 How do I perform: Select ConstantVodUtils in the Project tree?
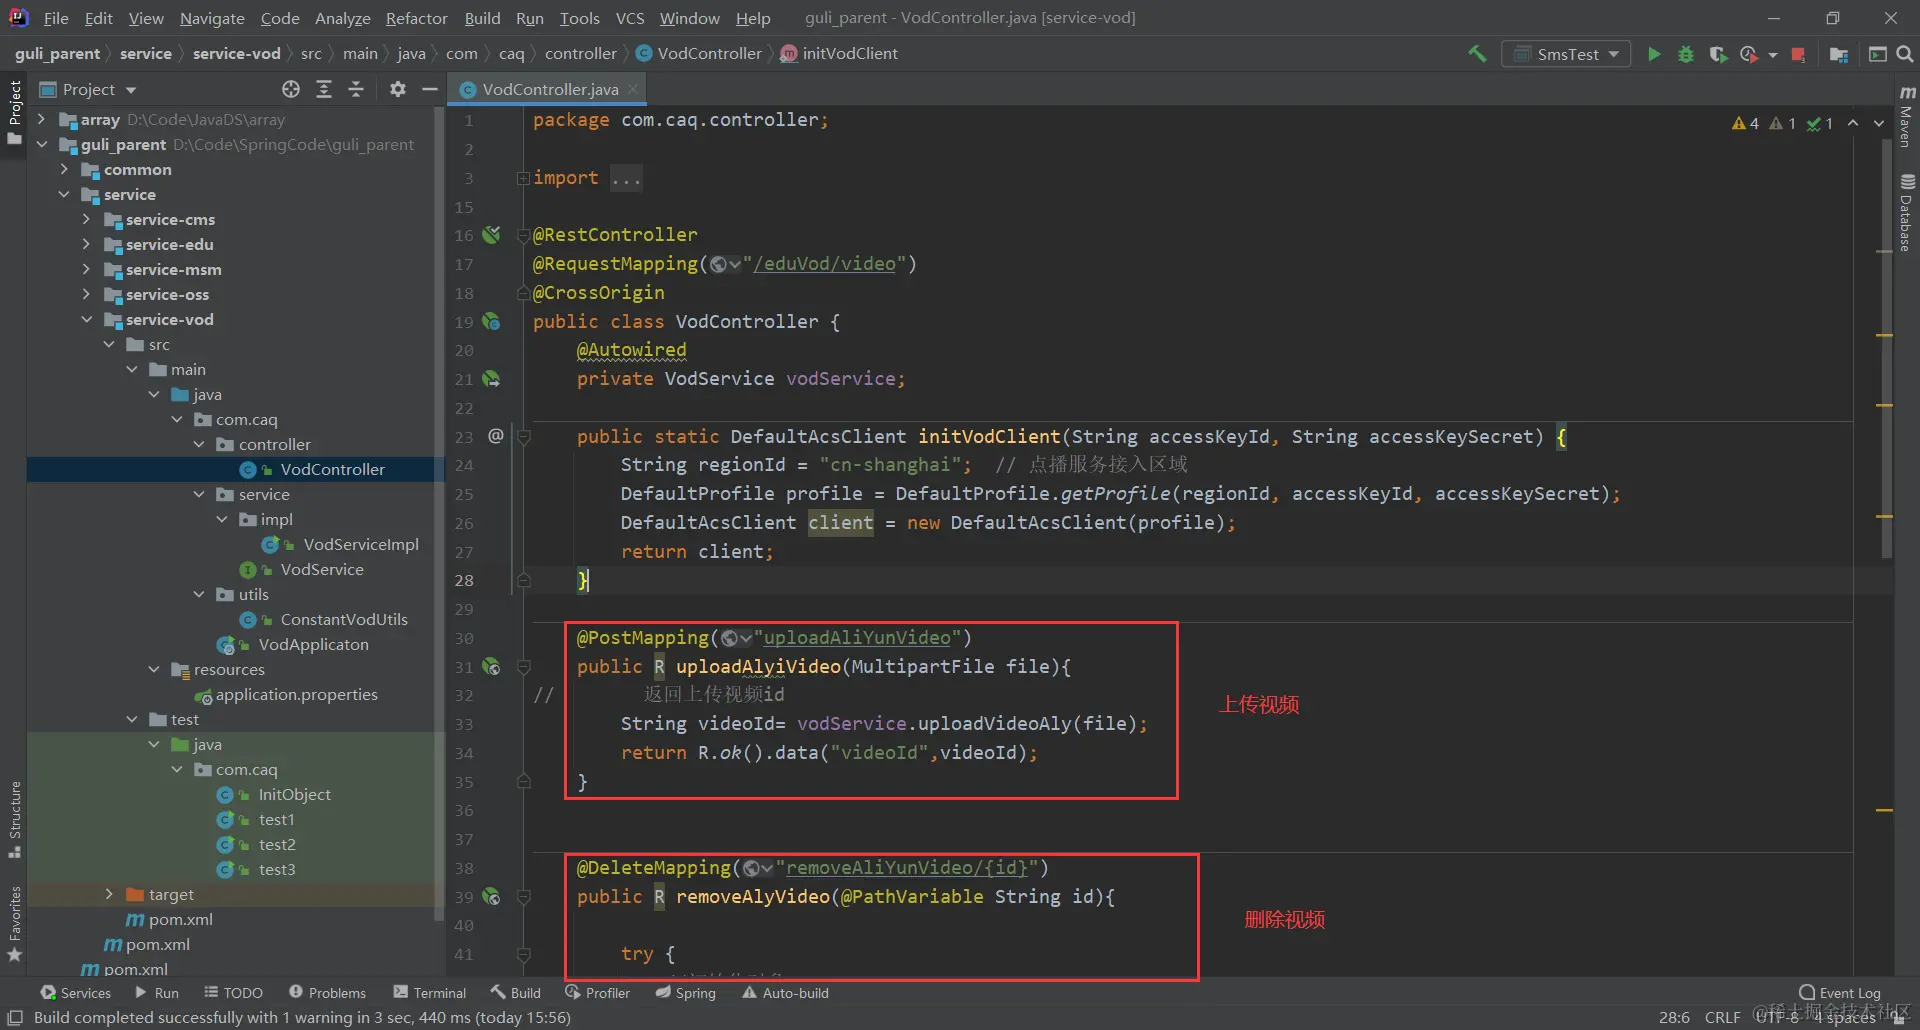(344, 619)
